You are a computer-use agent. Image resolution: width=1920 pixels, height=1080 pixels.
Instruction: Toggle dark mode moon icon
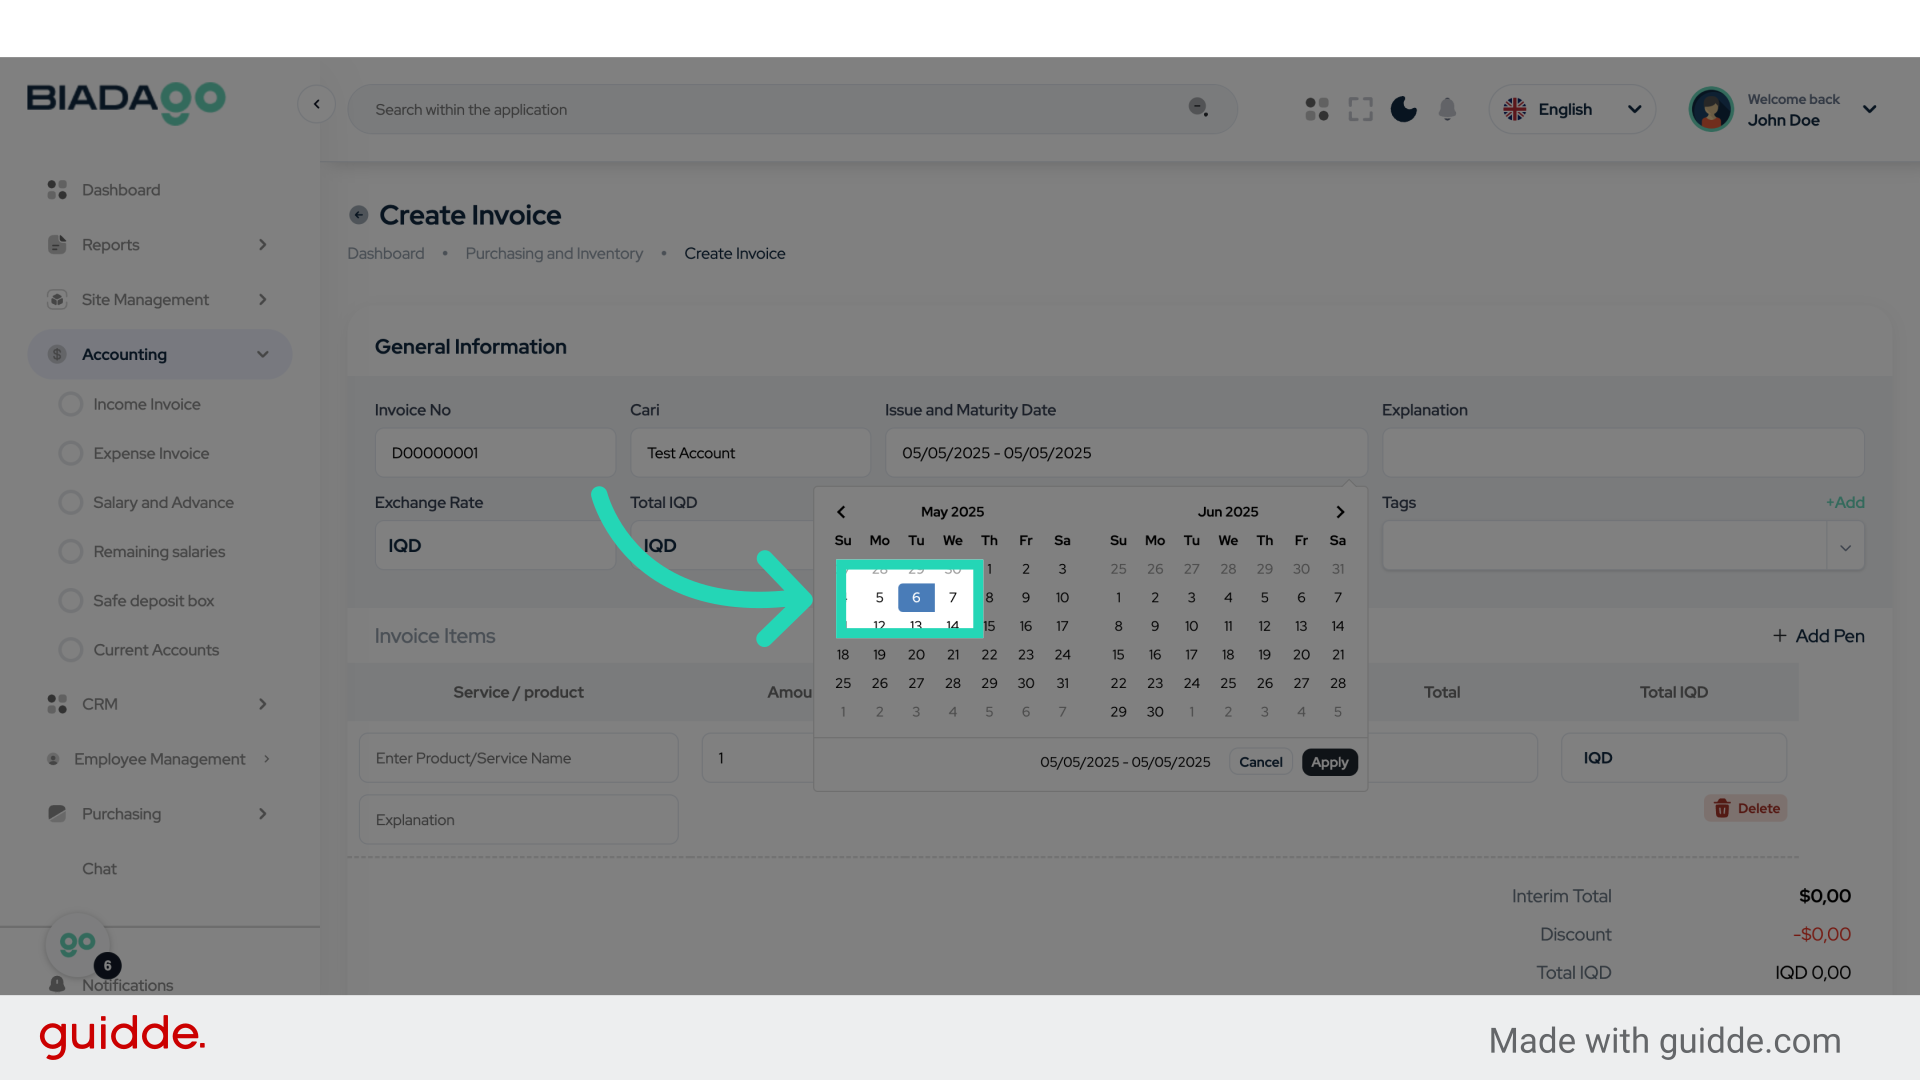(1403, 109)
